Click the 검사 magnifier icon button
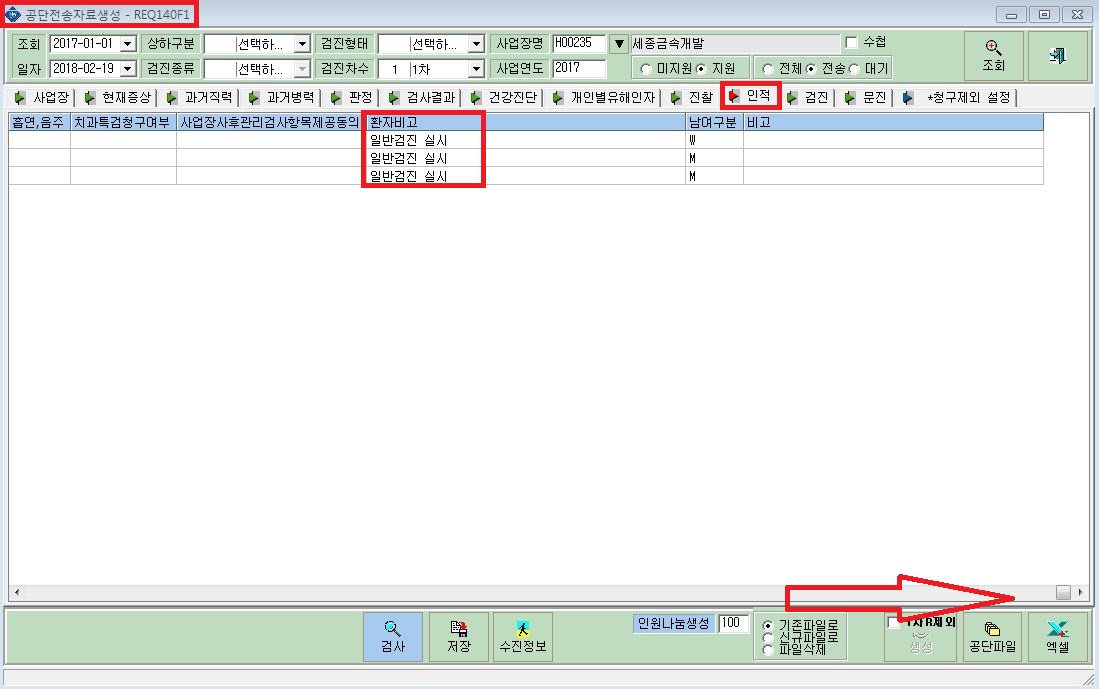 392,636
